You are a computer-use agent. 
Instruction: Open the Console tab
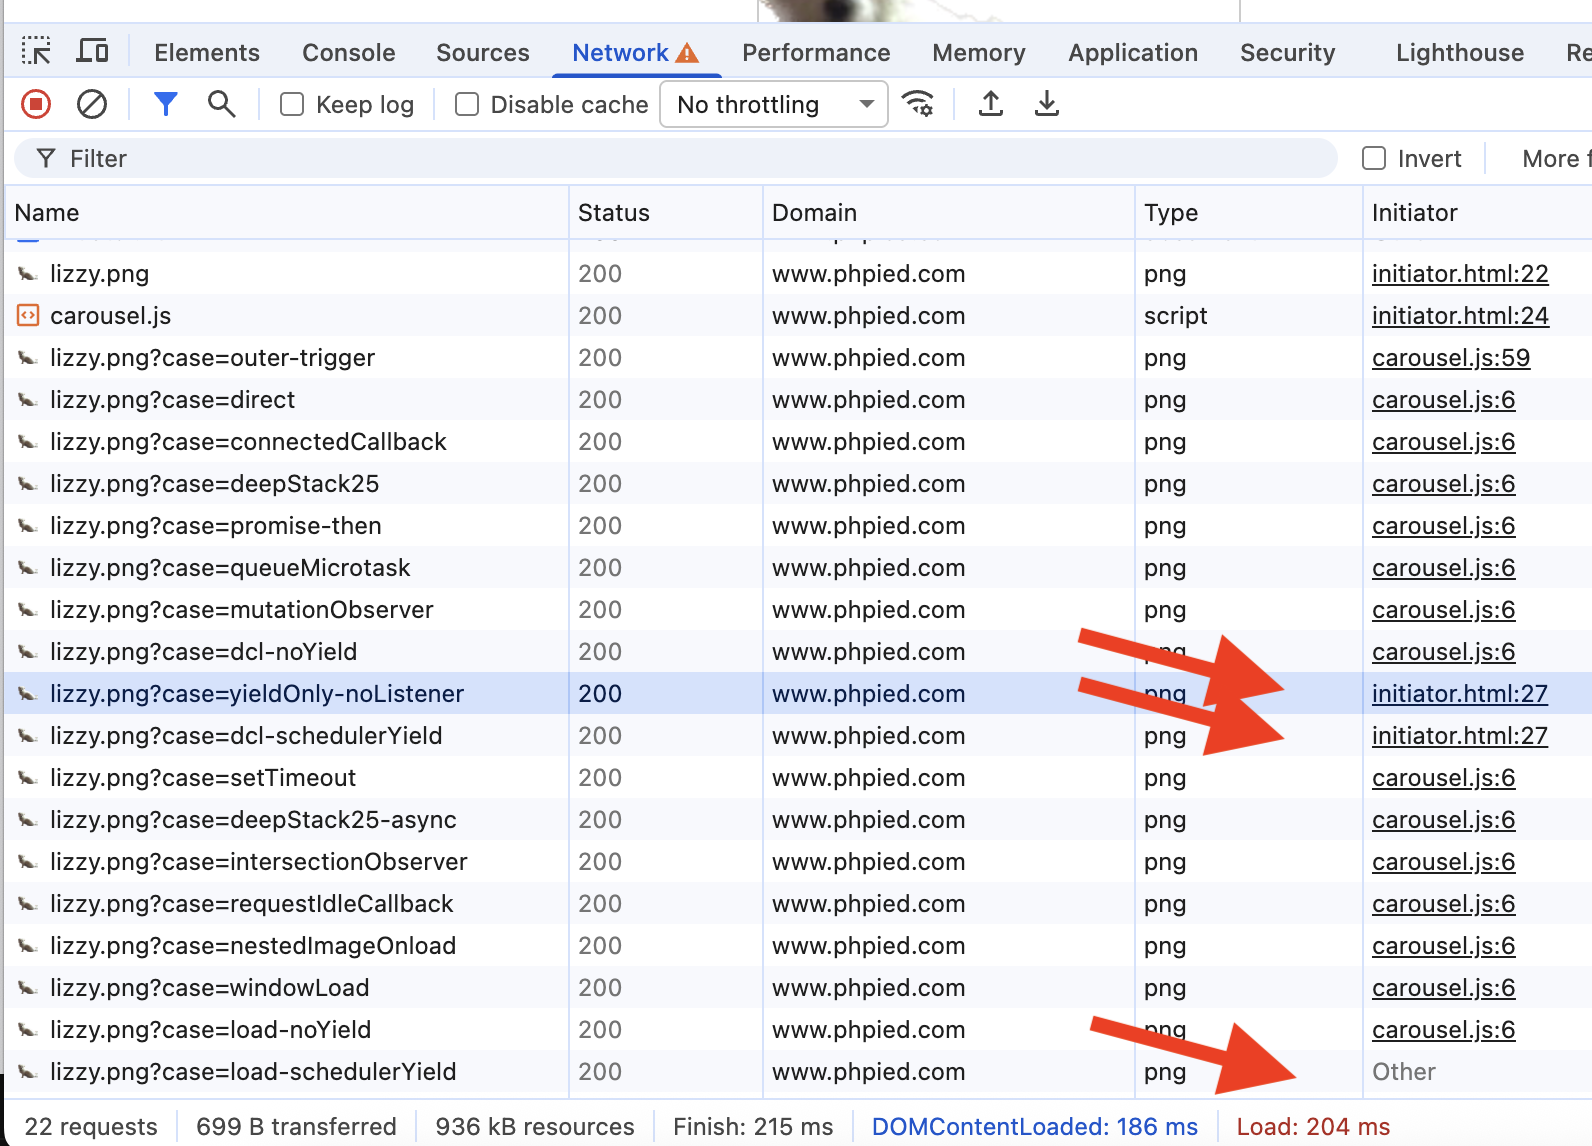(349, 53)
